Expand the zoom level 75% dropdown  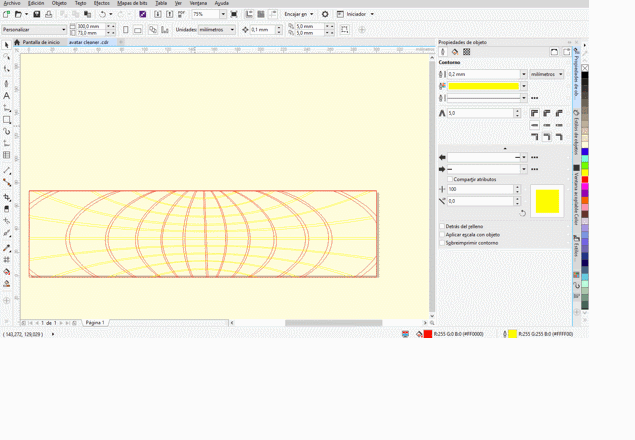coord(223,15)
